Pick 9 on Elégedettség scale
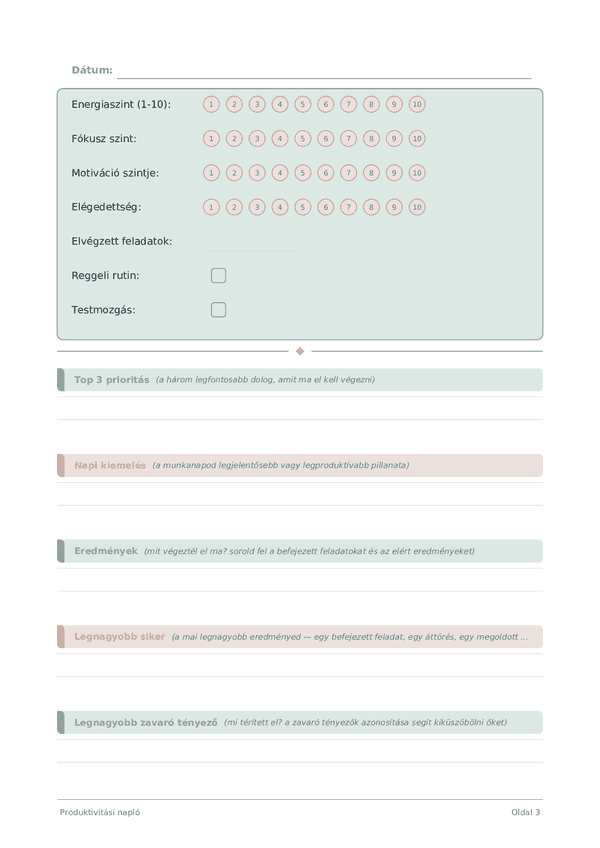600x848 pixels. pos(394,207)
